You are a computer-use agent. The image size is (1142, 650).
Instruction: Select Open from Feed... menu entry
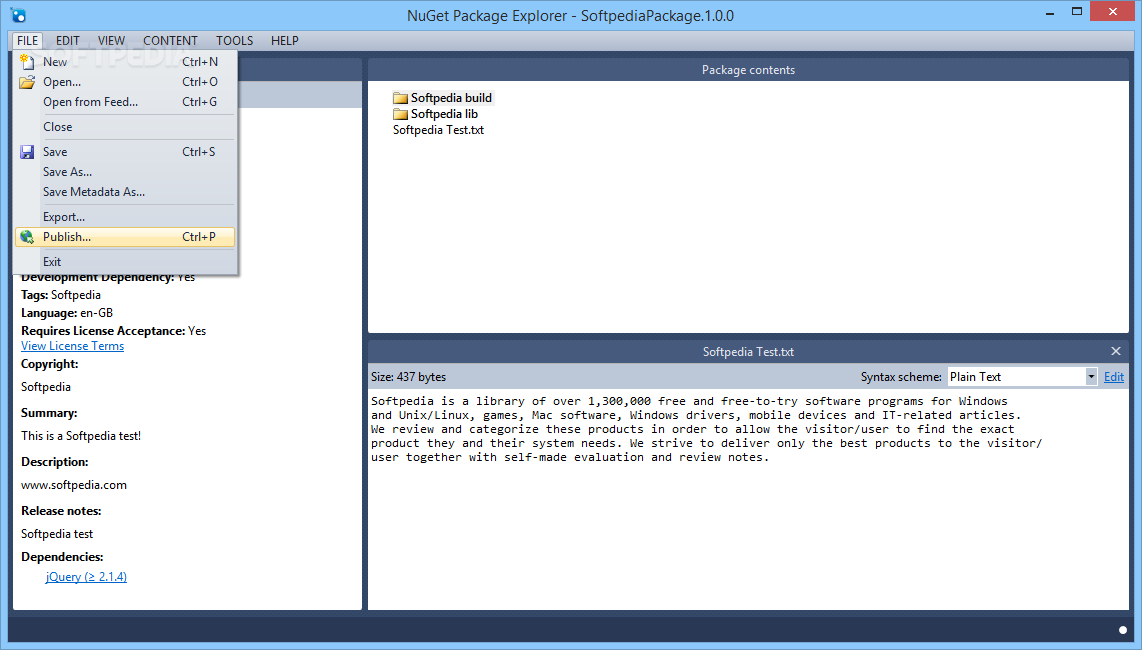pyautogui.click(x=125, y=102)
